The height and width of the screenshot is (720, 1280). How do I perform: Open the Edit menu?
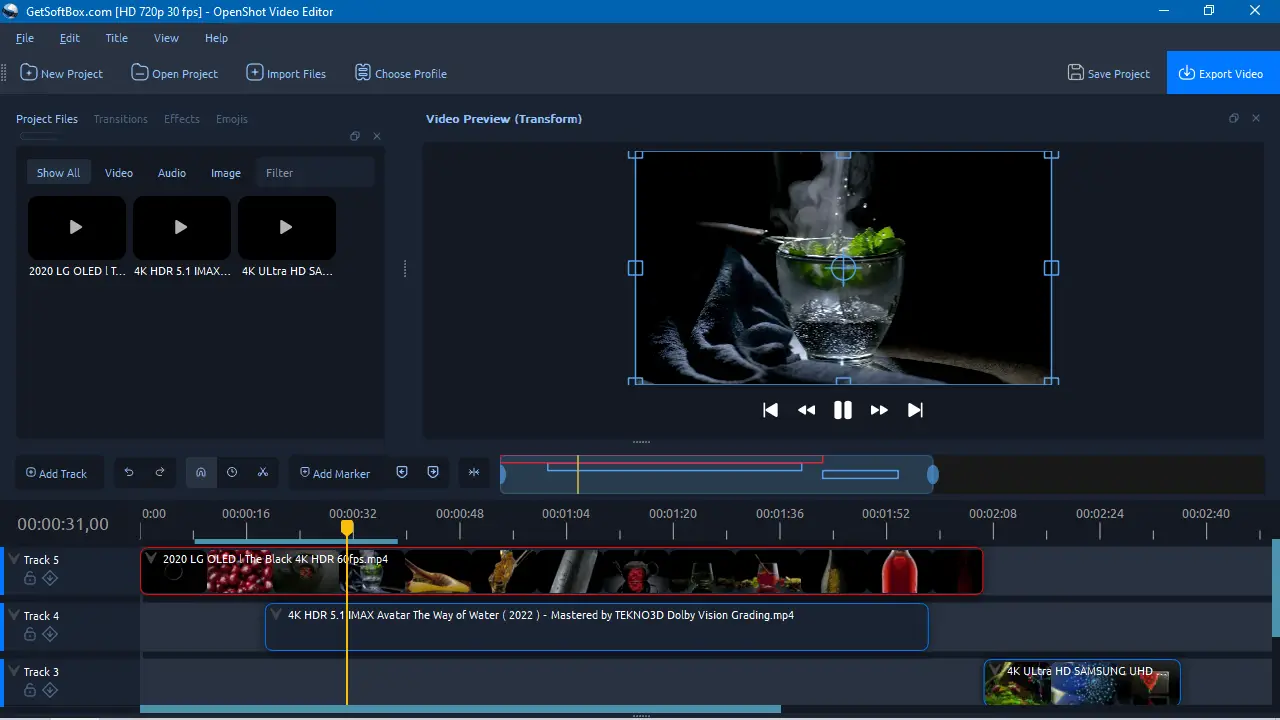pos(69,38)
